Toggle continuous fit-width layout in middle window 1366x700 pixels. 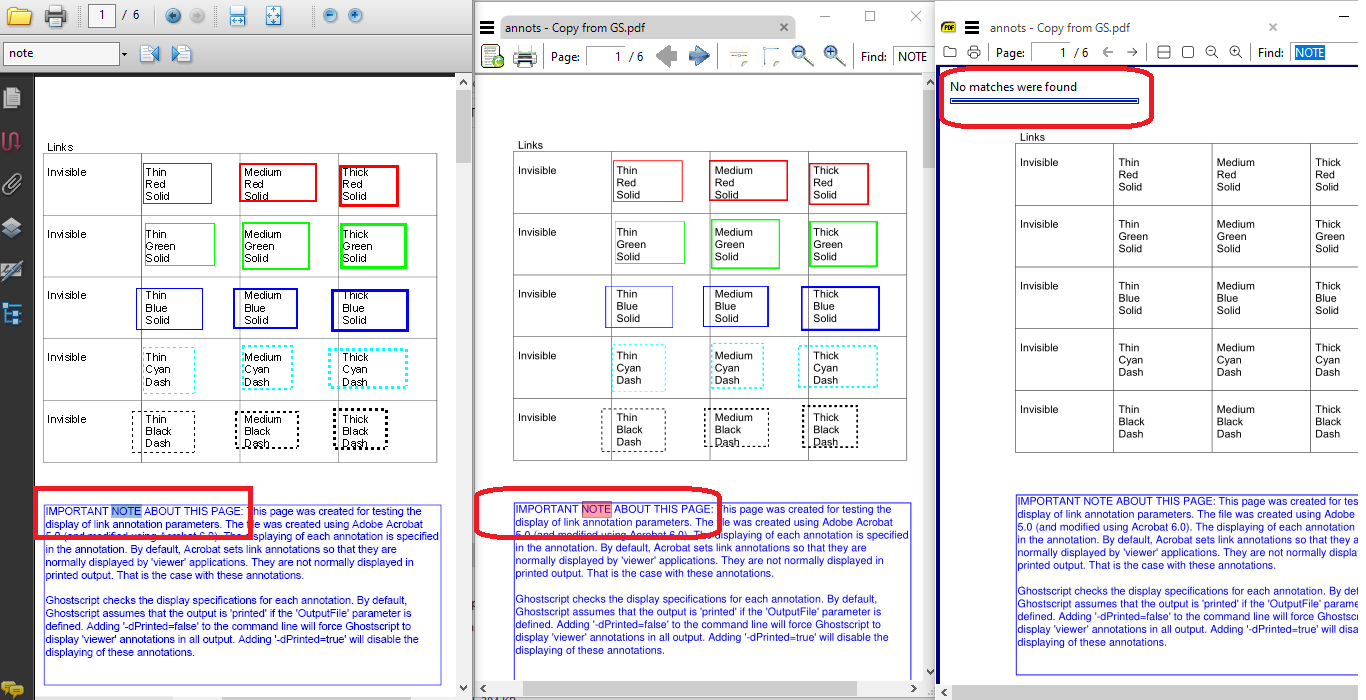point(739,57)
